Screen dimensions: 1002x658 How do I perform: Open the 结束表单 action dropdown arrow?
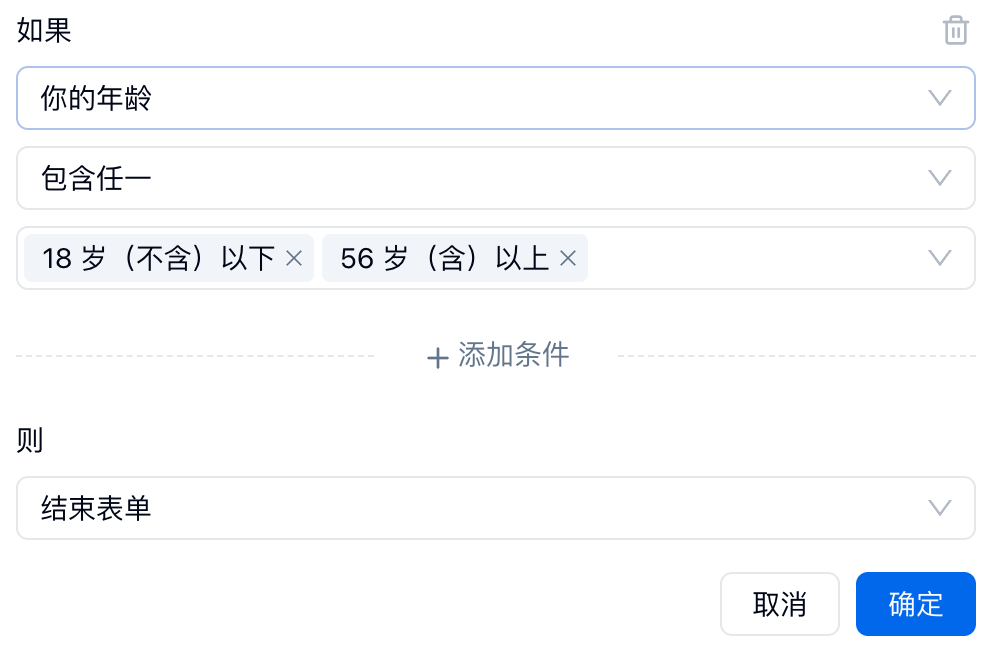click(939, 508)
